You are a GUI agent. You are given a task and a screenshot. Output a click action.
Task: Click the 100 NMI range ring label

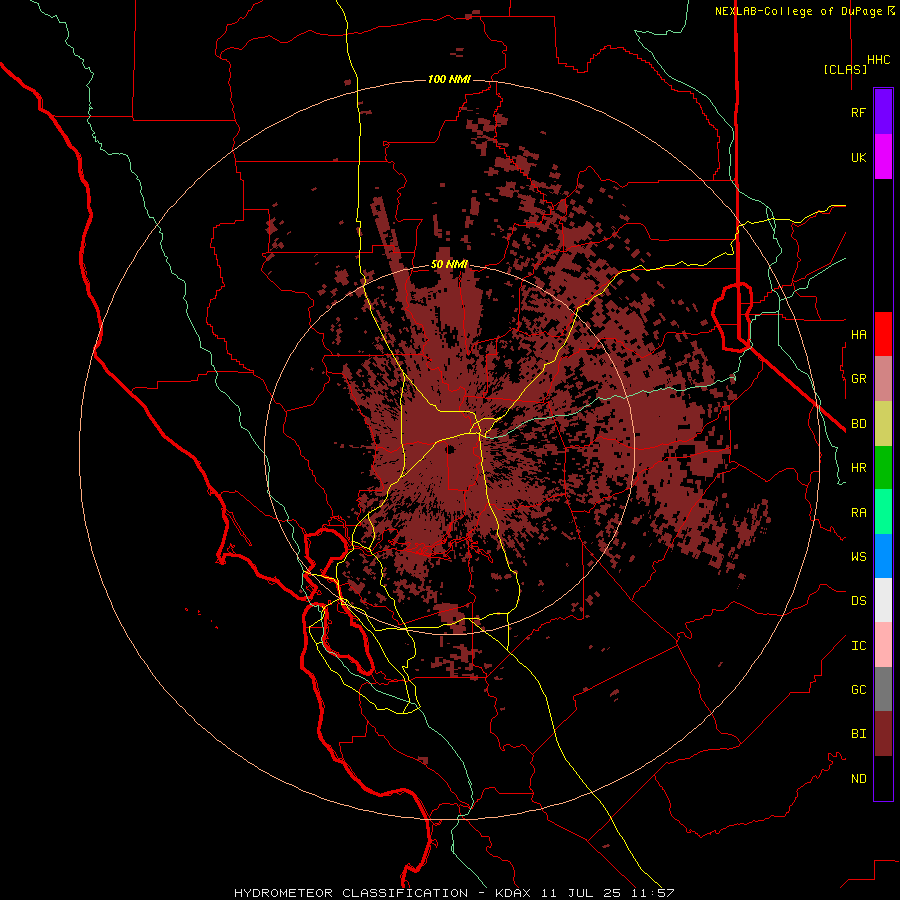point(449,79)
